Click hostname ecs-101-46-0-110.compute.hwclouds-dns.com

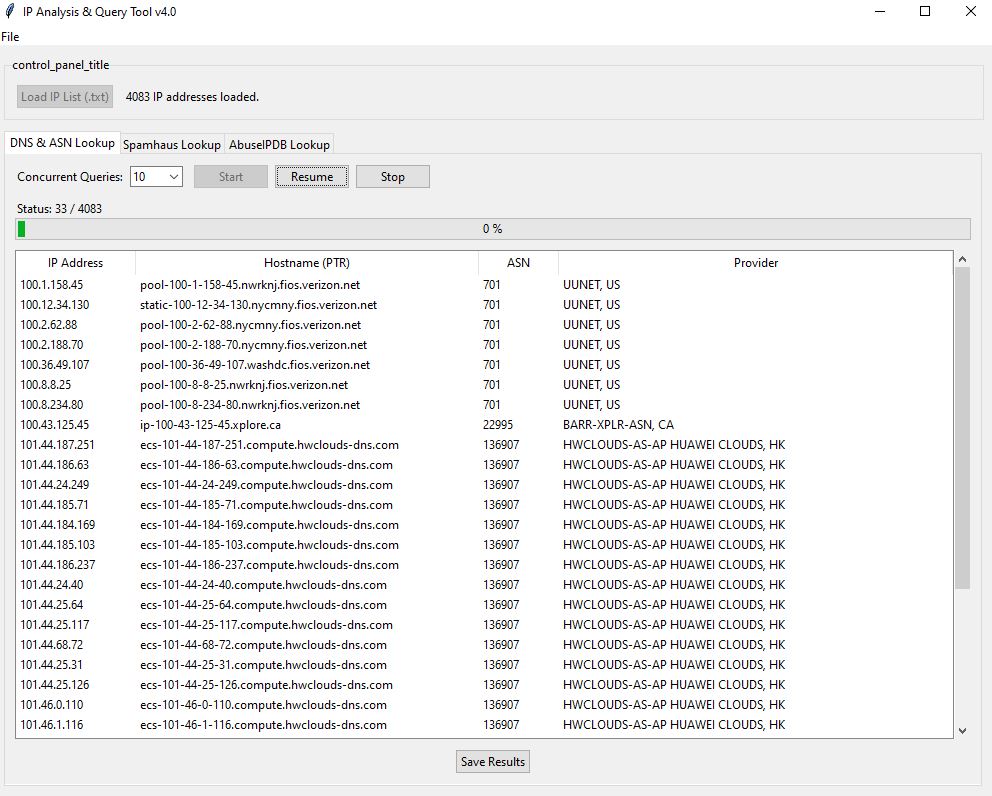[x=263, y=705]
